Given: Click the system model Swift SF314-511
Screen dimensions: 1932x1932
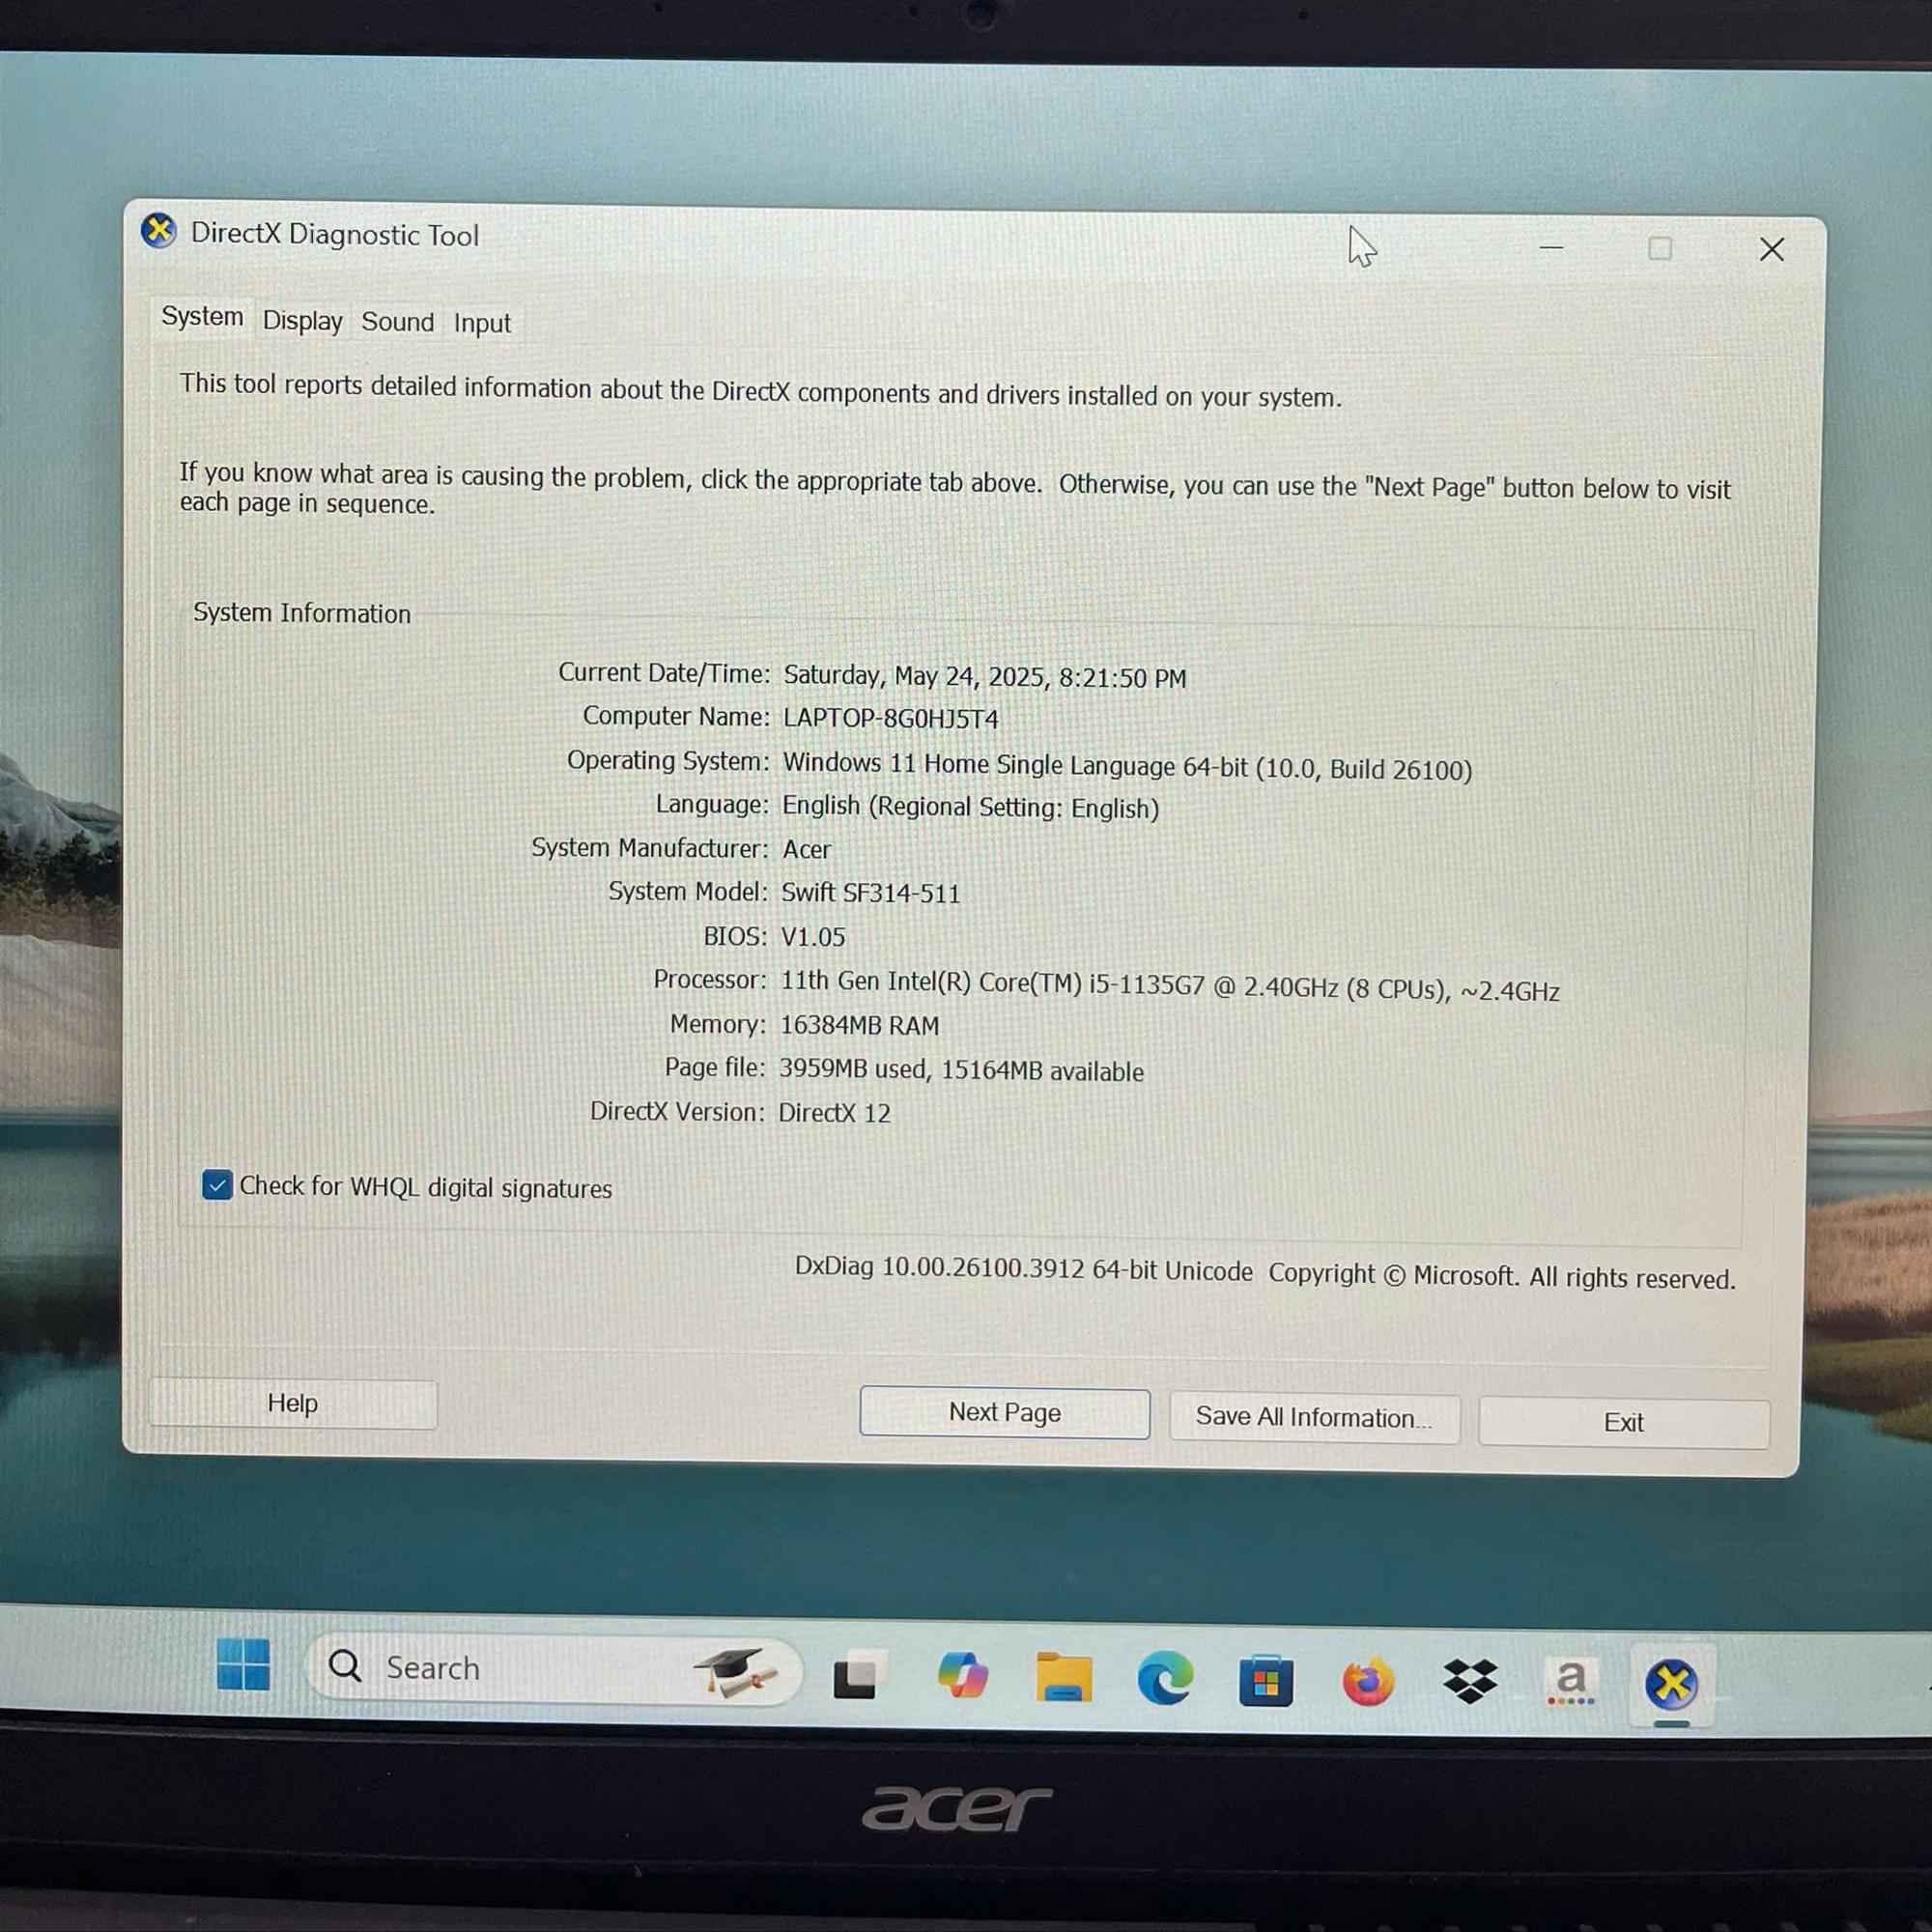Looking at the screenshot, I should pos(871,893).
